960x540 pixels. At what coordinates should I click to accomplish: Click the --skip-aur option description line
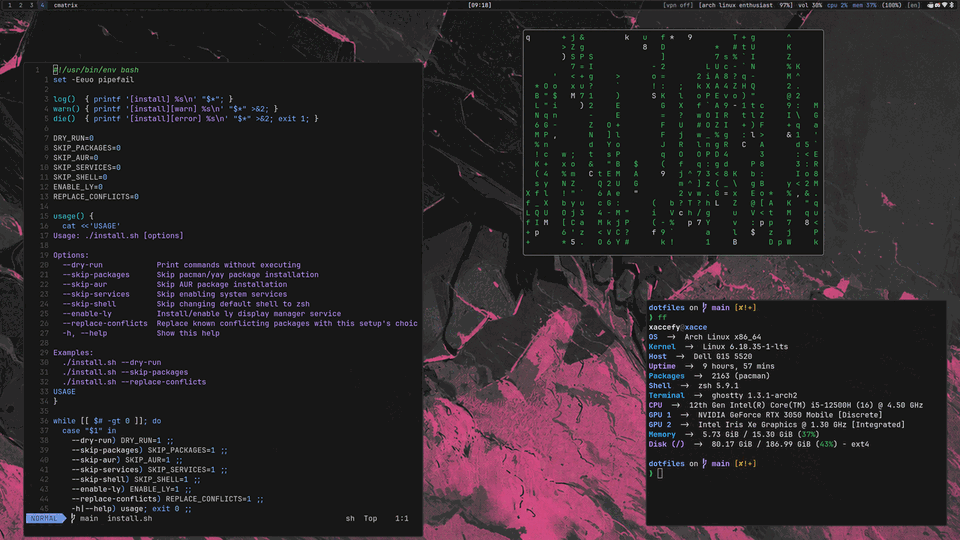[174, 285]
